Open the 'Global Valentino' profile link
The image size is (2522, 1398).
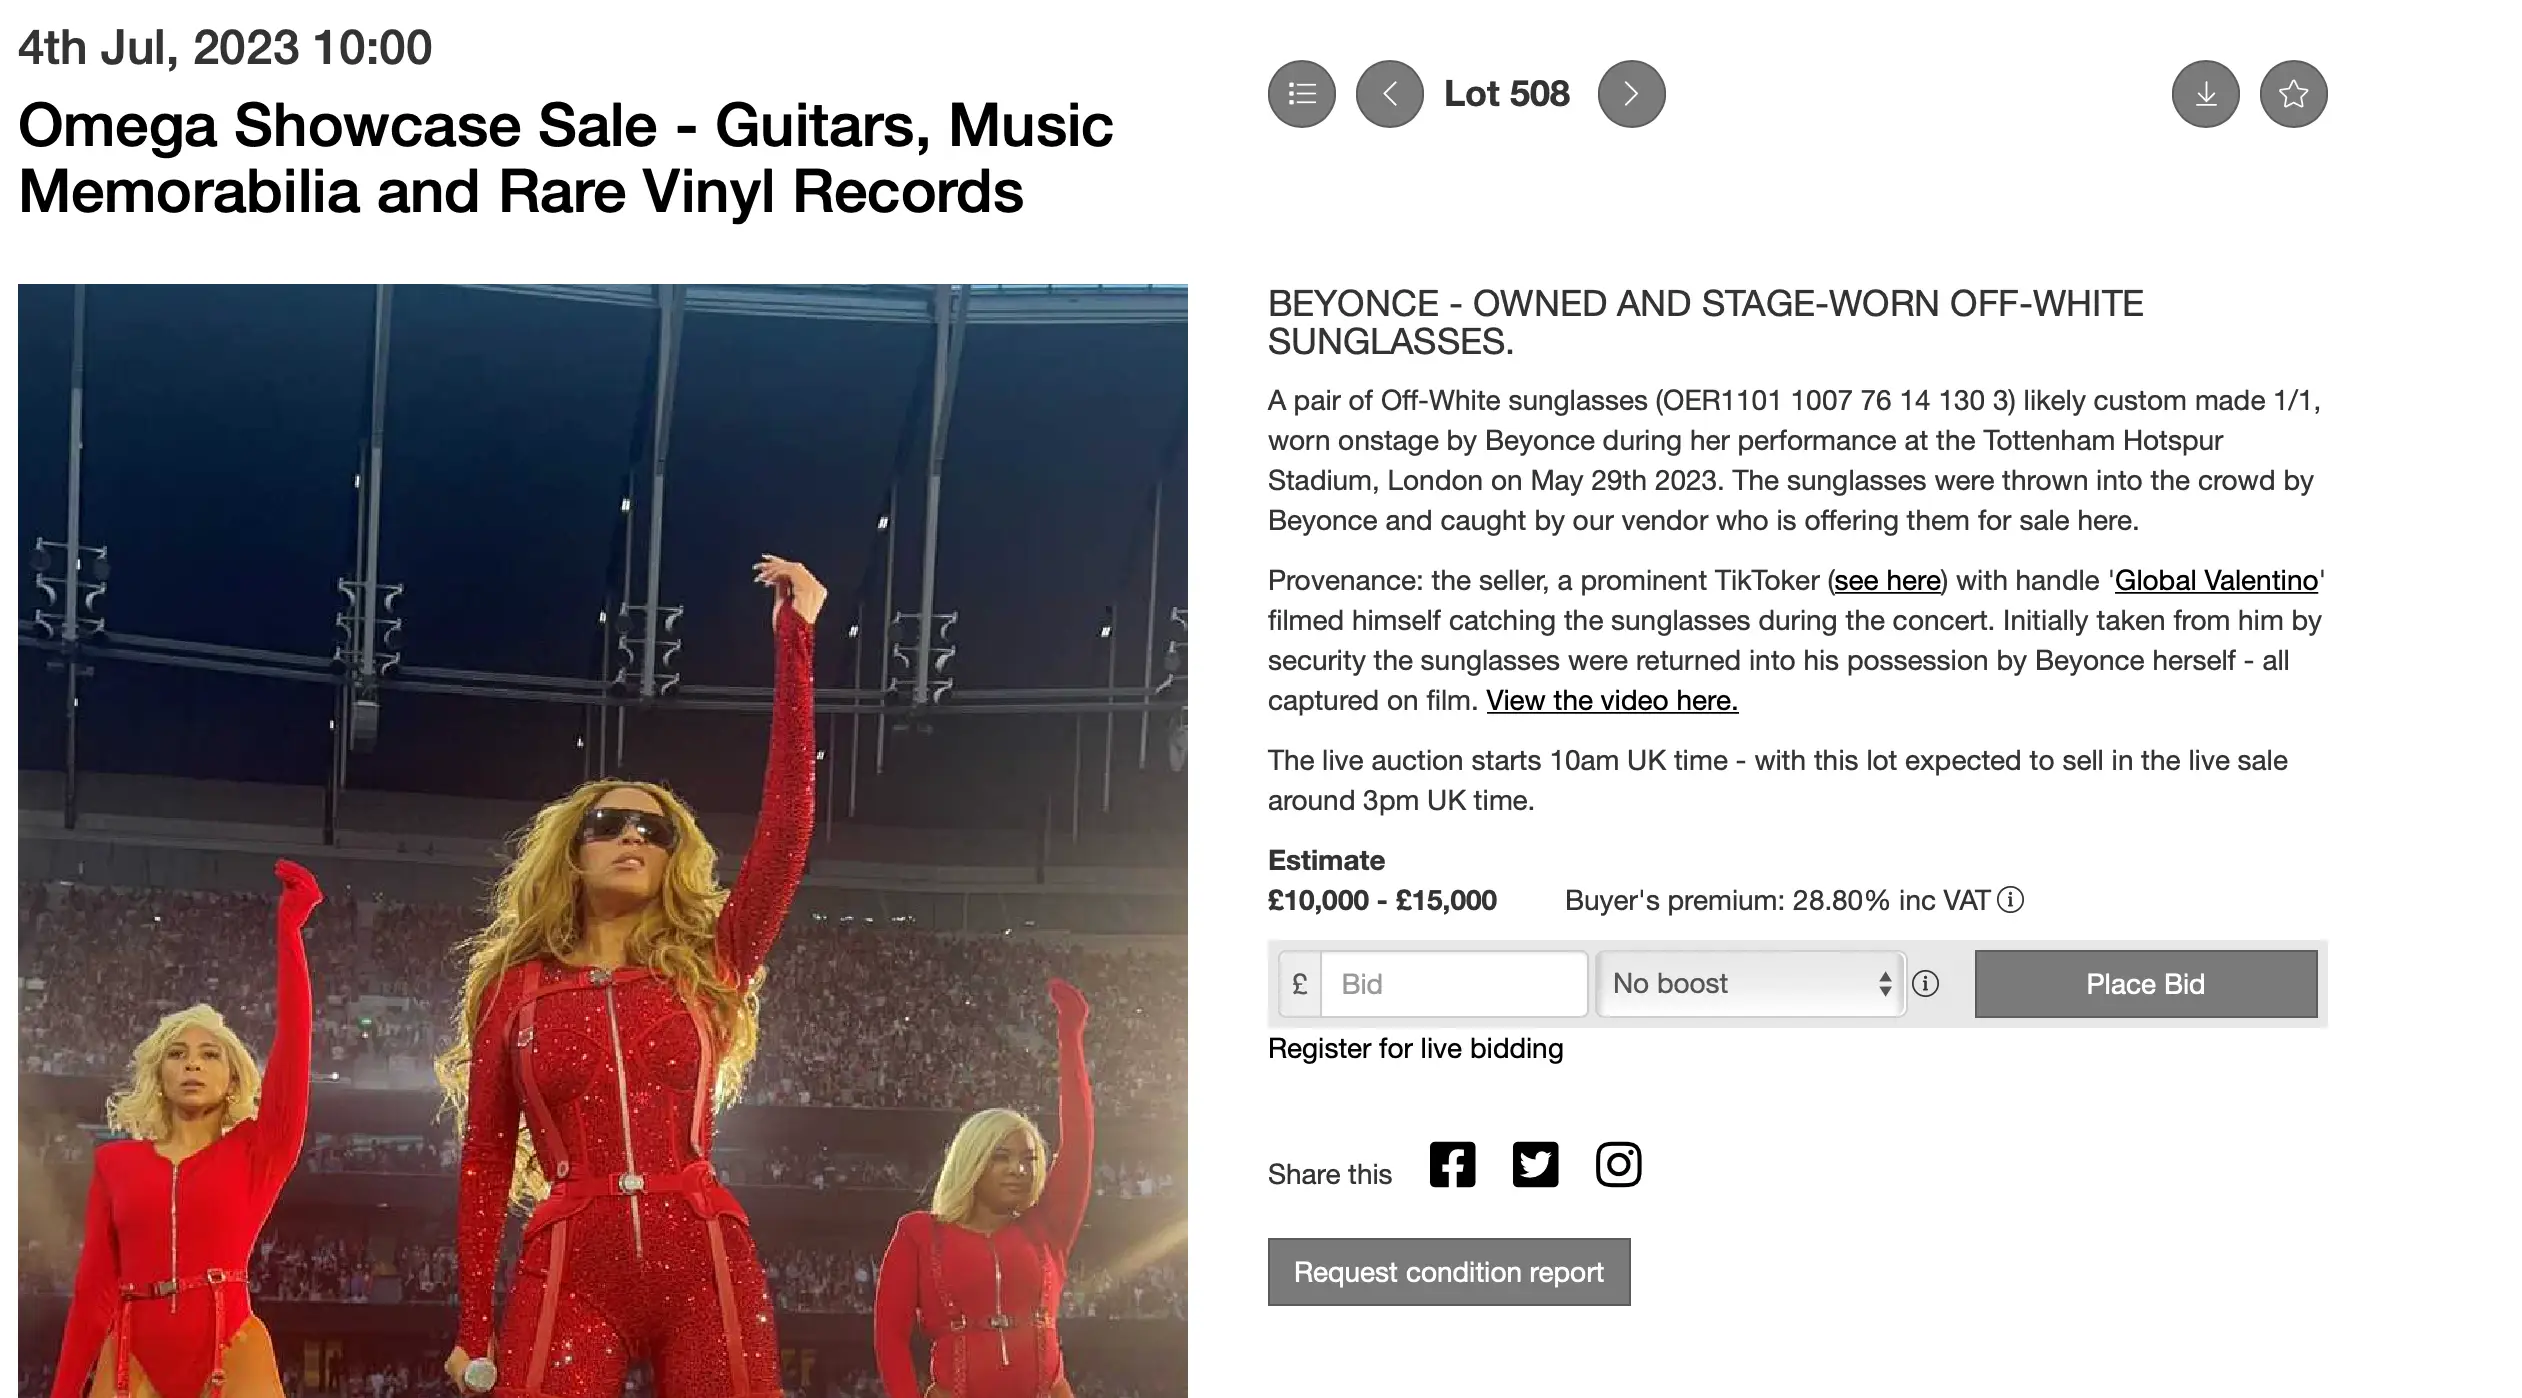tap(2215, 580)
